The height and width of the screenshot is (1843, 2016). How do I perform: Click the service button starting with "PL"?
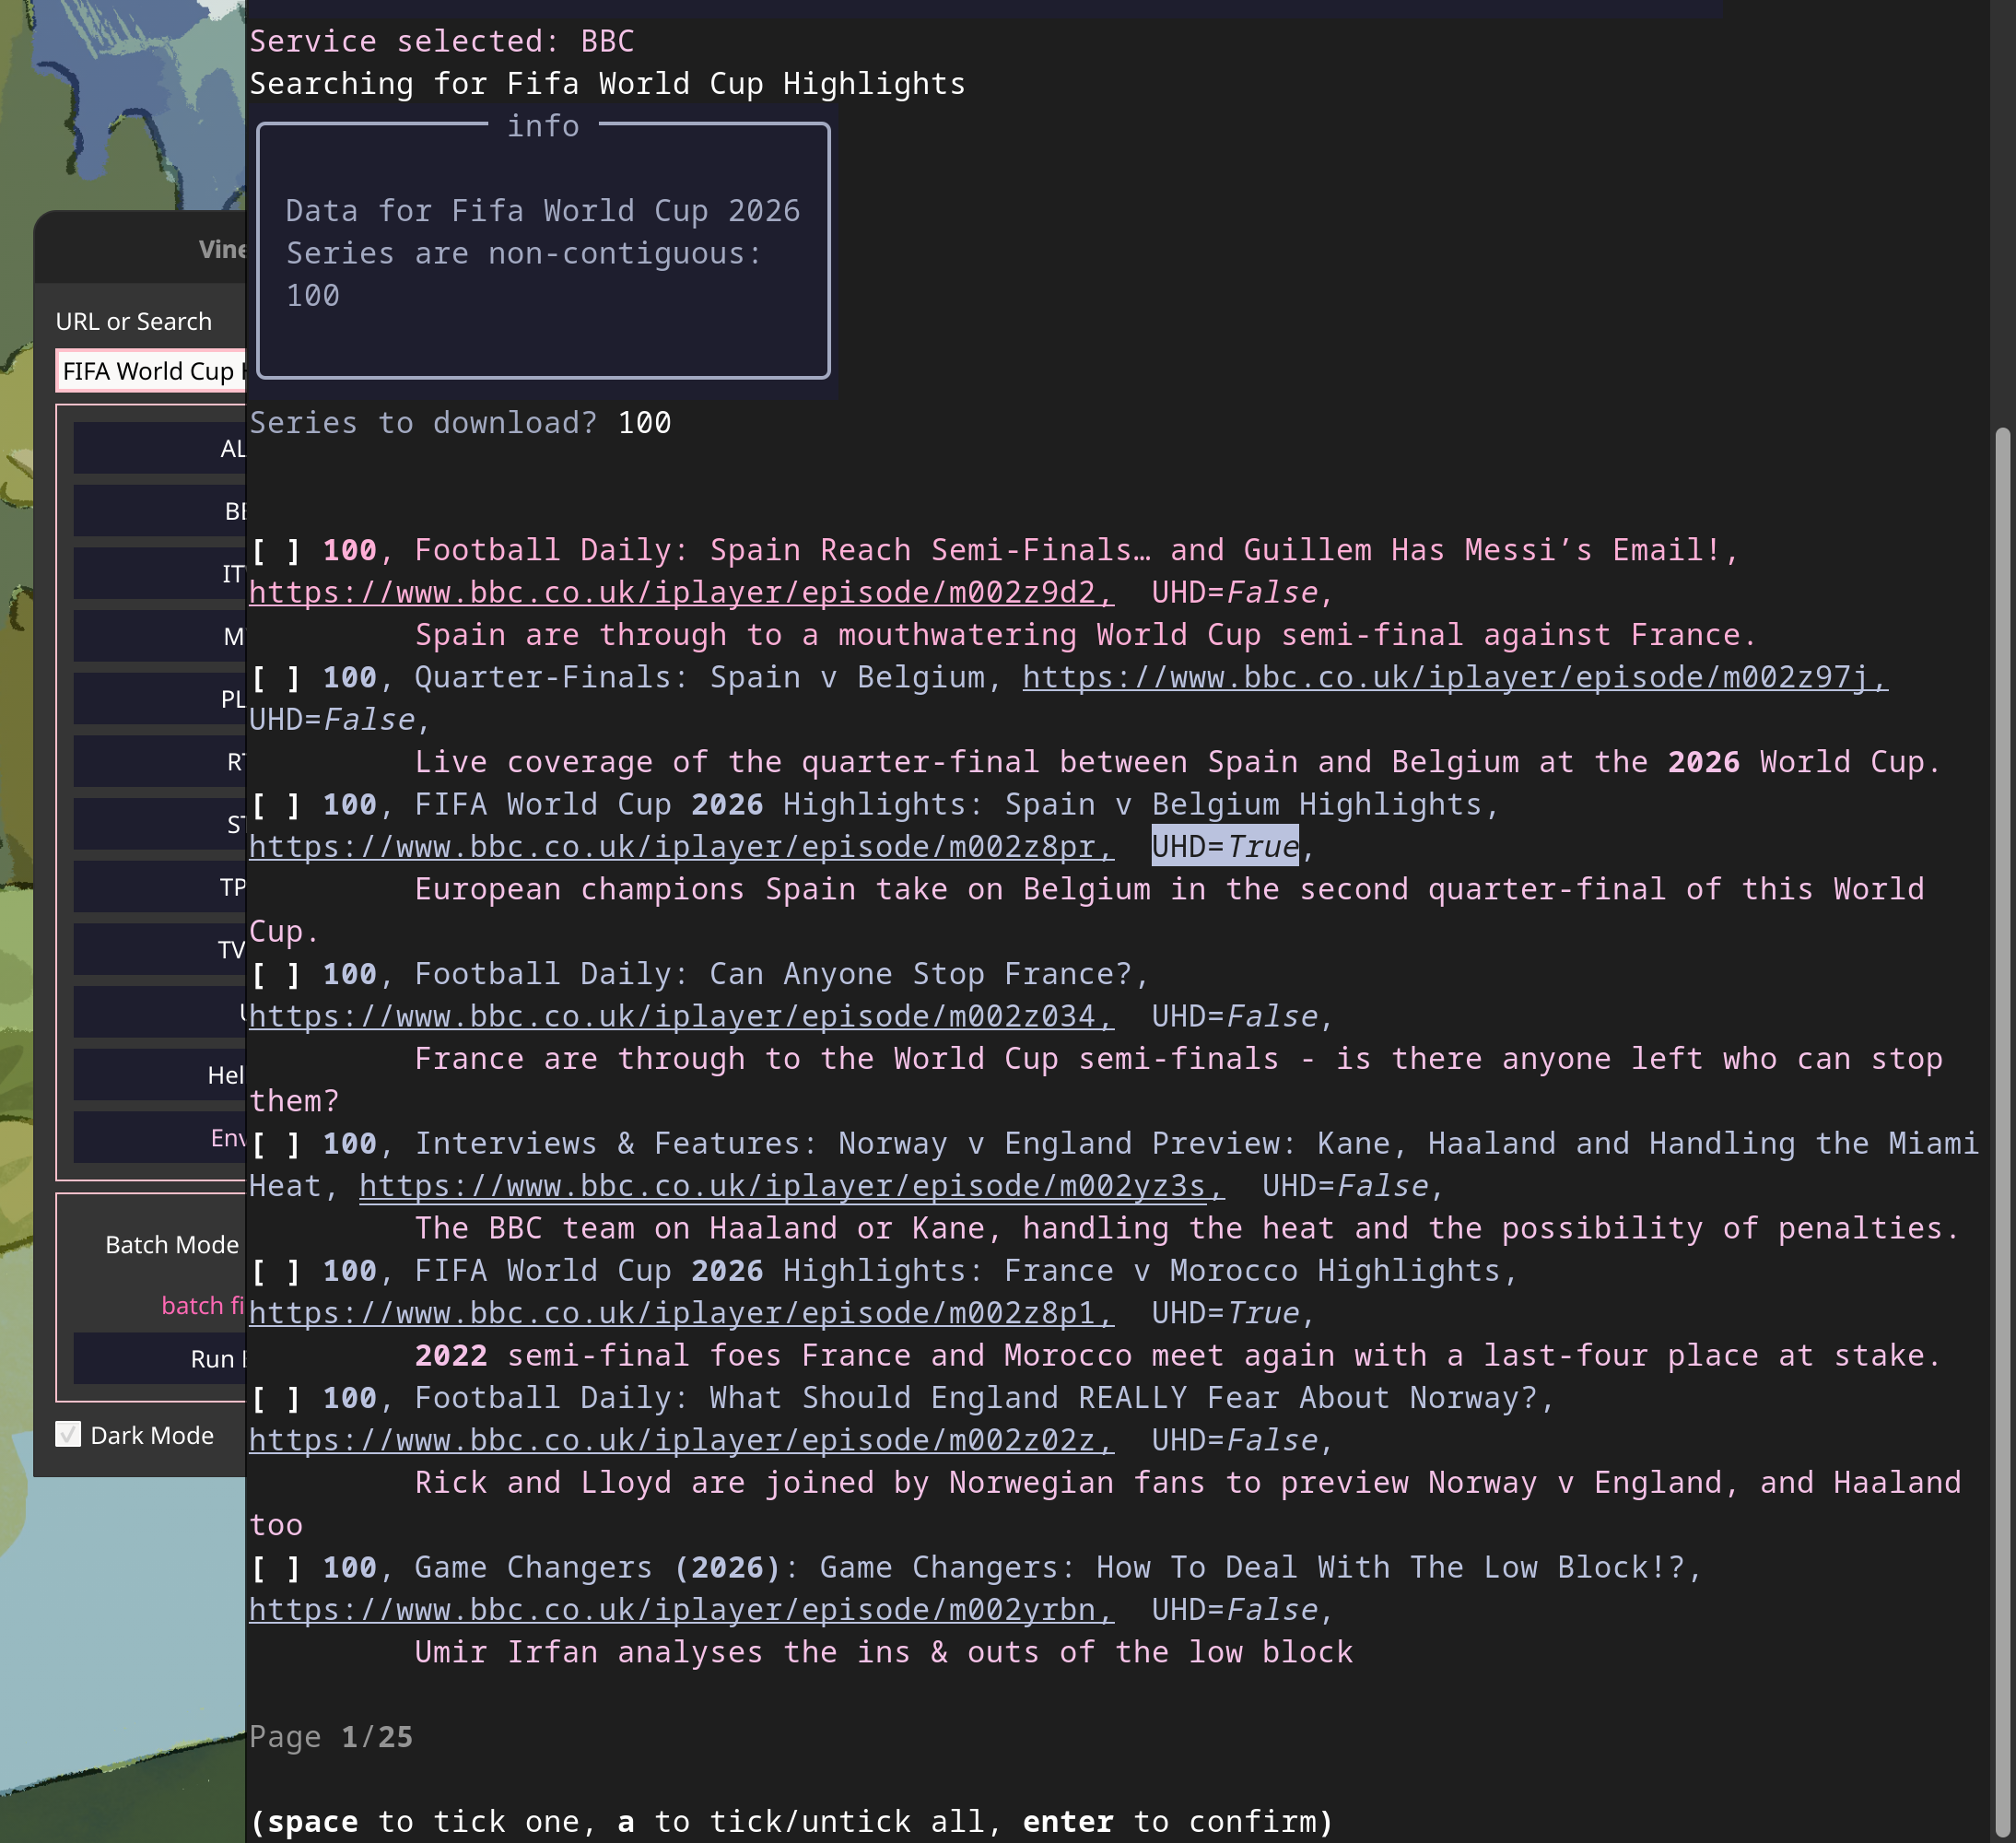(x=160, y=698)
